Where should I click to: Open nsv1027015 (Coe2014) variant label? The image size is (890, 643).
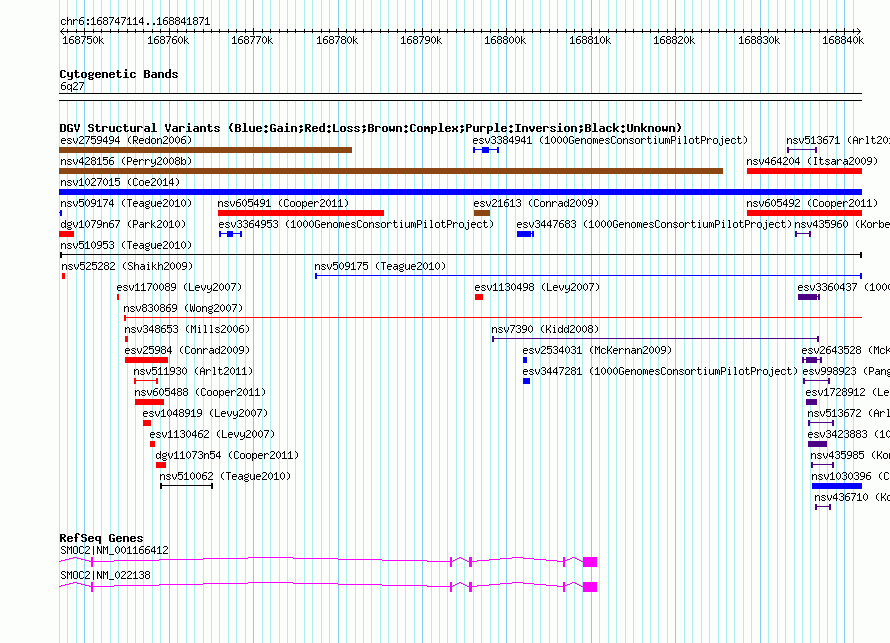pyautogui.click(x=120, y=182)
